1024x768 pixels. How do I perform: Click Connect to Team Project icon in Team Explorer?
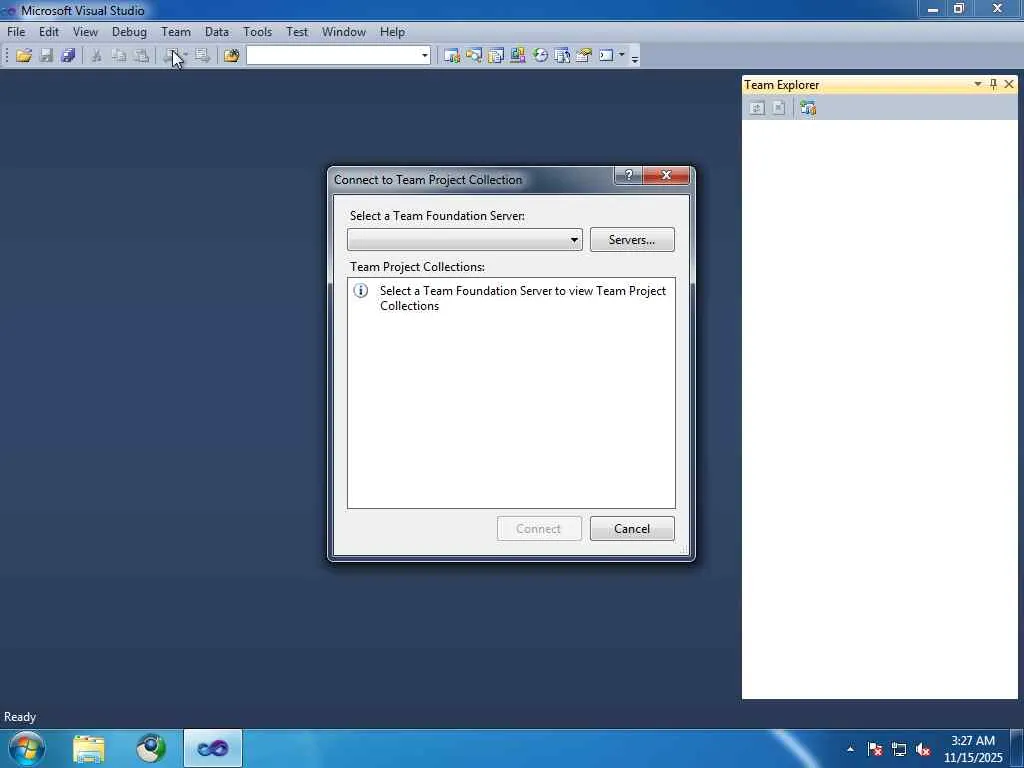click(x=808, y=108)
